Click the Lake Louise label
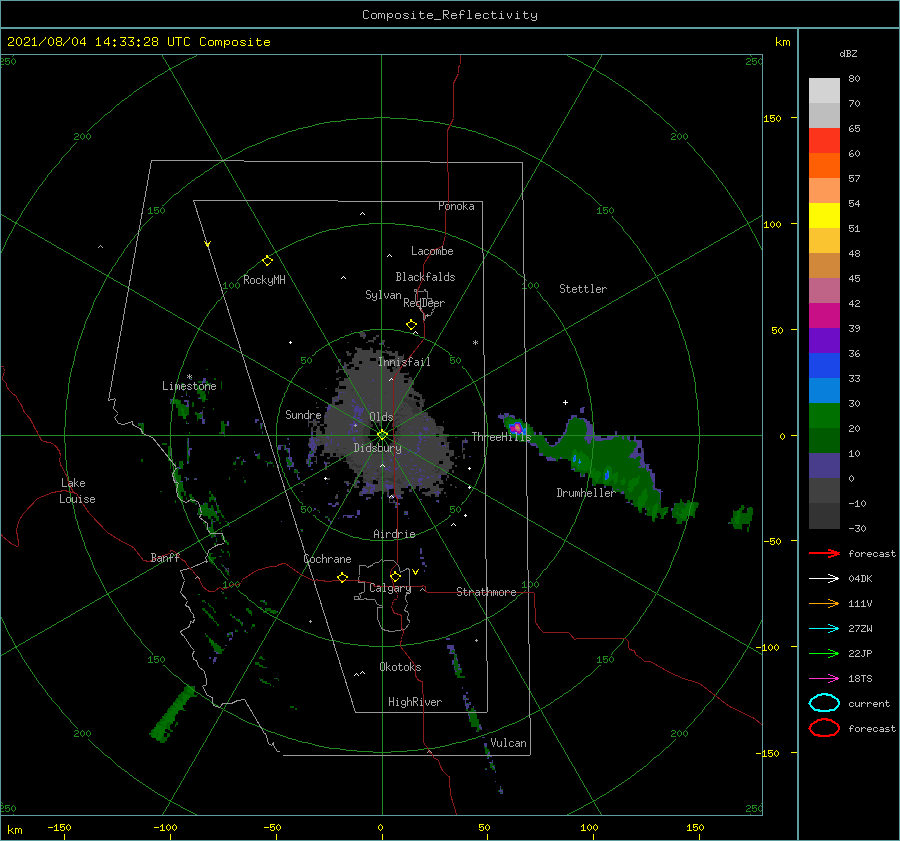The image size is (900, 841). [x=77, y=491]
